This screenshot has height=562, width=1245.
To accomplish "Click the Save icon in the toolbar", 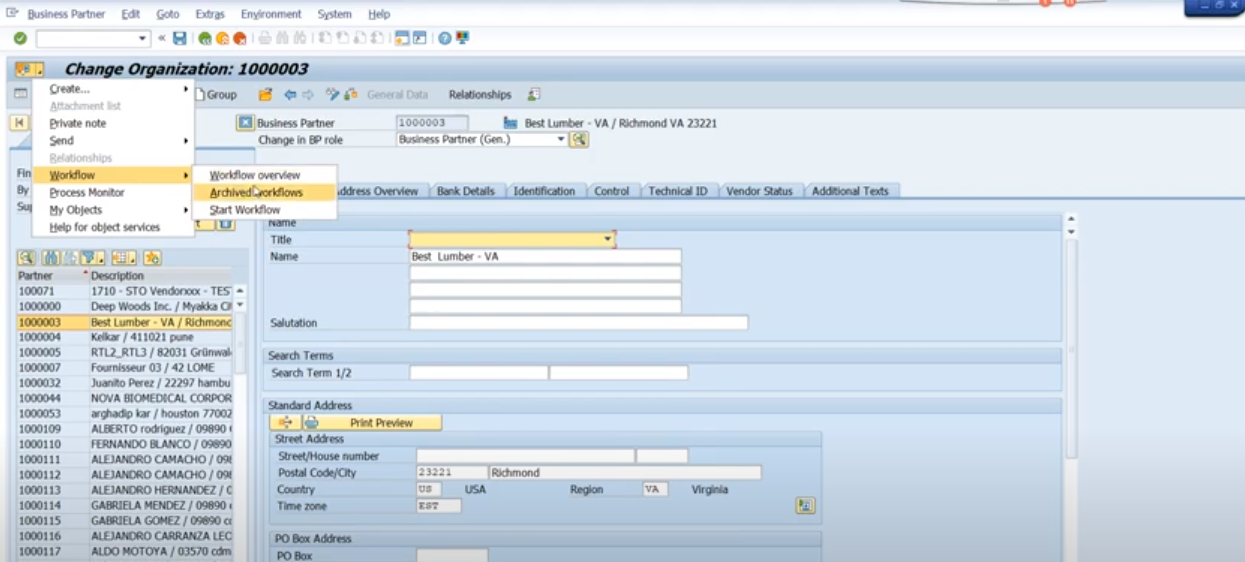I will click(x=179, y=38).
